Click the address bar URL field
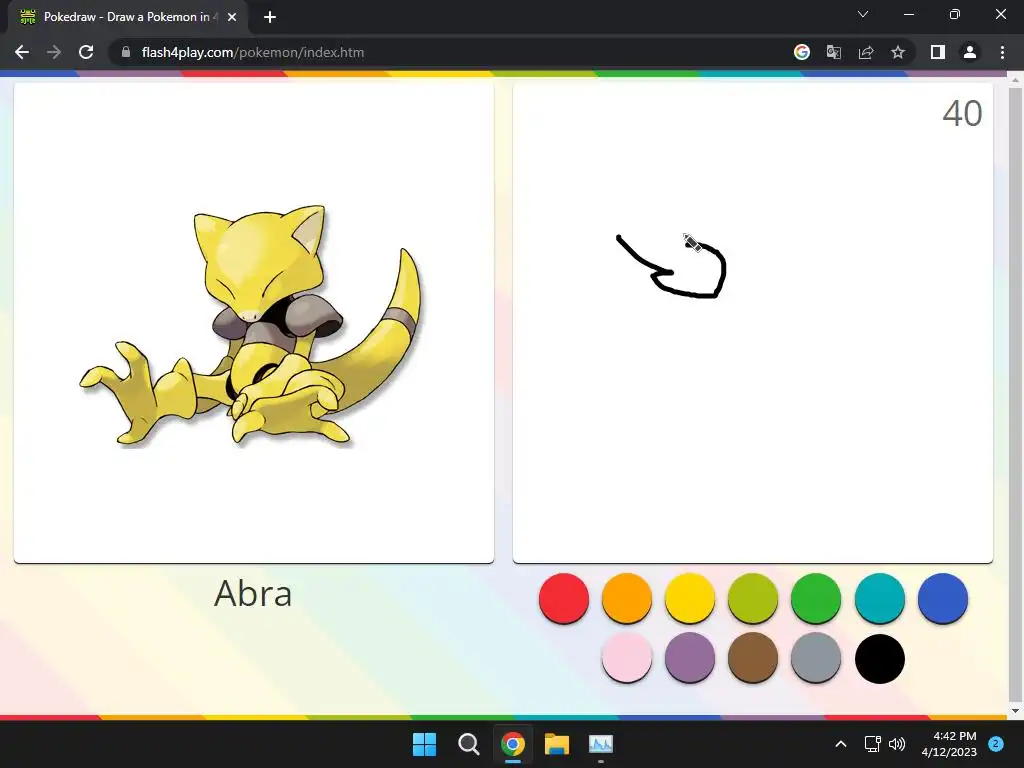Screen dimensions: 1024x768 451,52
